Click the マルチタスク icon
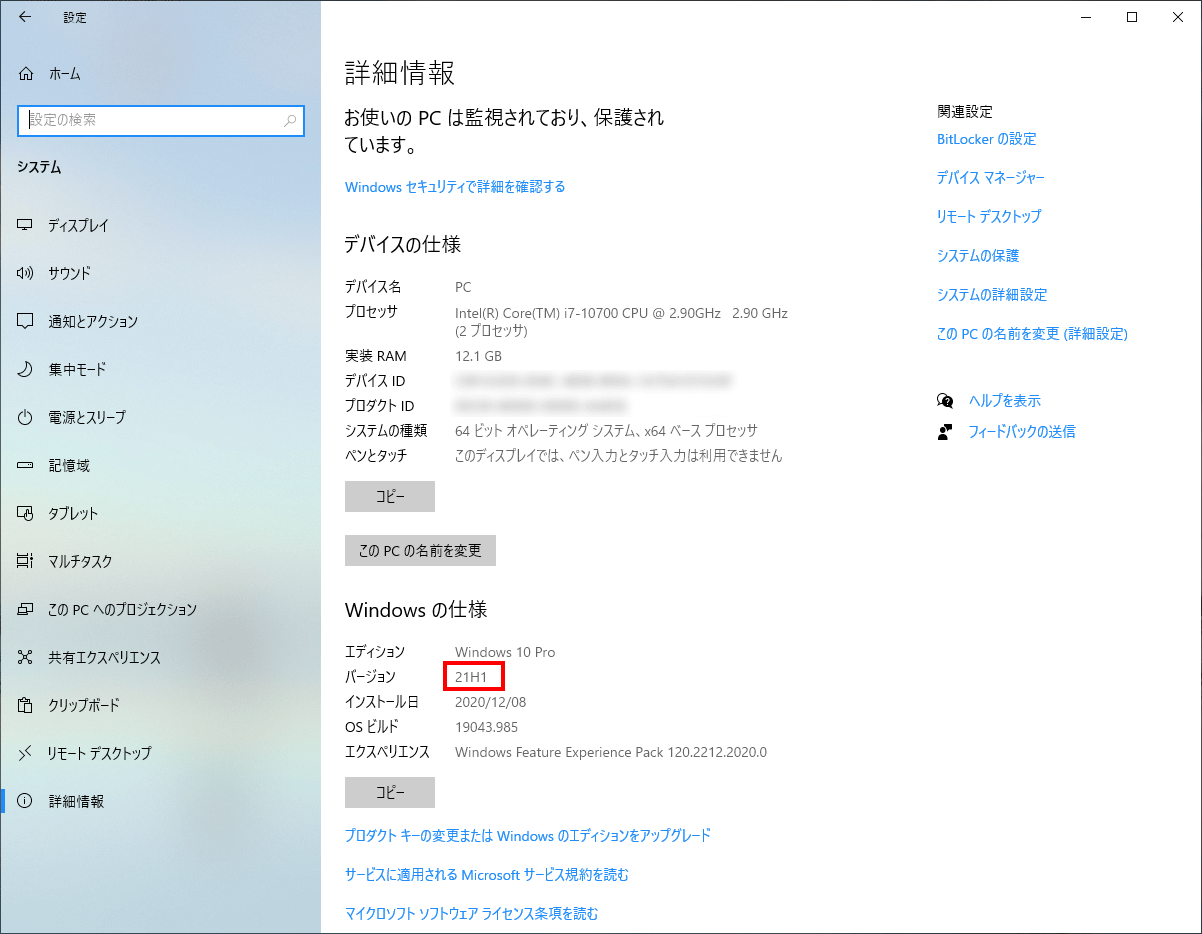Screen dimensions: 1202x934 click(26, 561)
